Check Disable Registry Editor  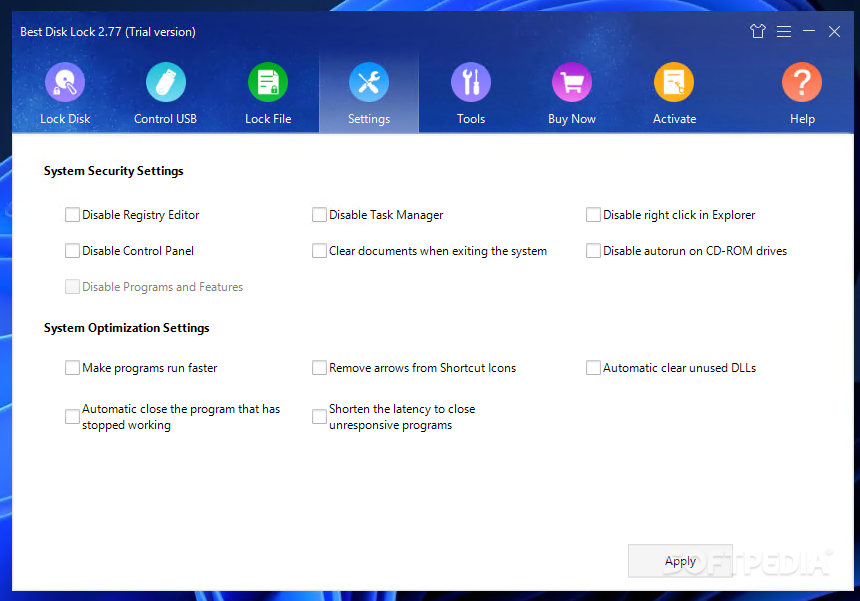[72, 214]
